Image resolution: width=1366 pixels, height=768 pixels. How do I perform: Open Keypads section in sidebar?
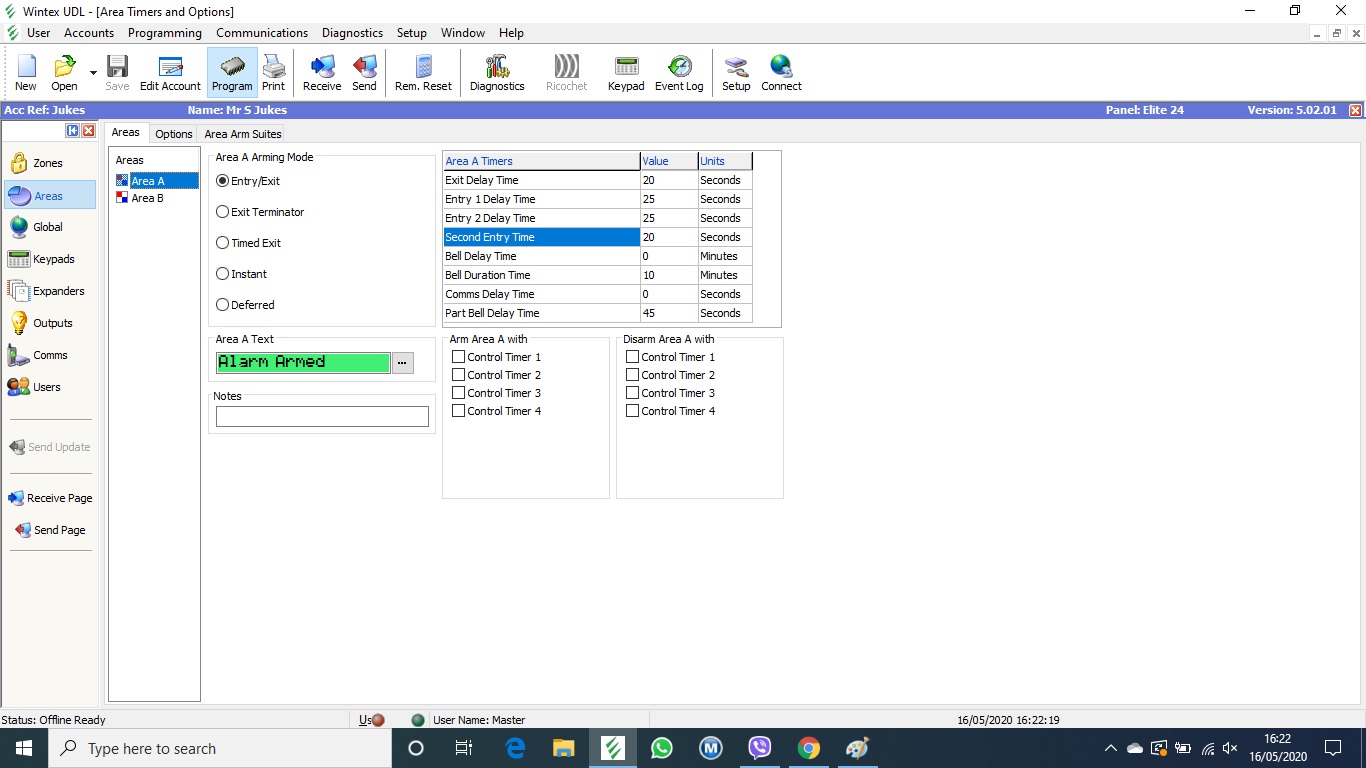click(49, 259)
